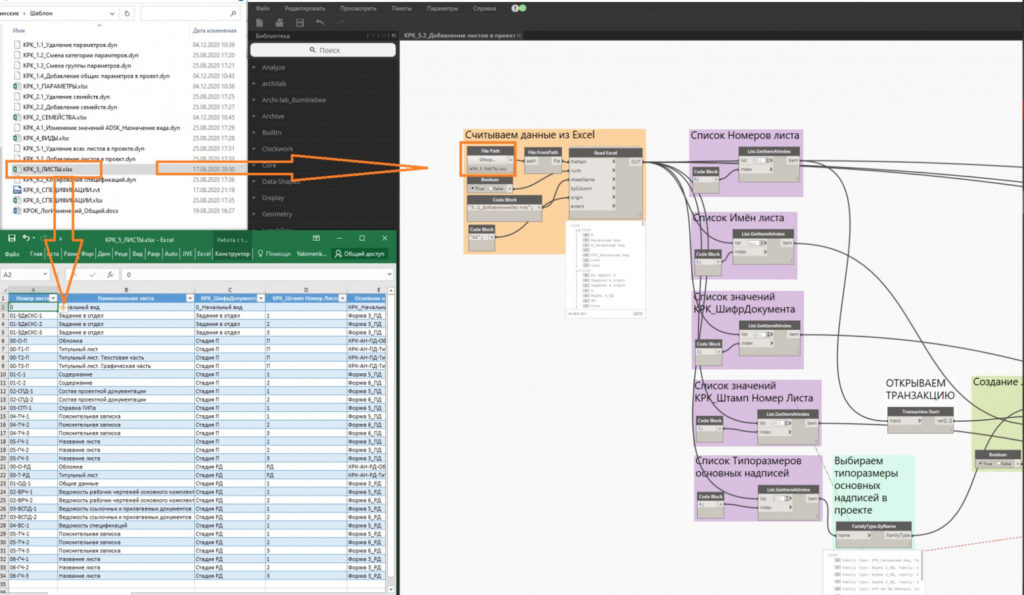Click the Excel icon of КРК_2_СЕМЕЙСТВА.xlsx

pos(16,118)
